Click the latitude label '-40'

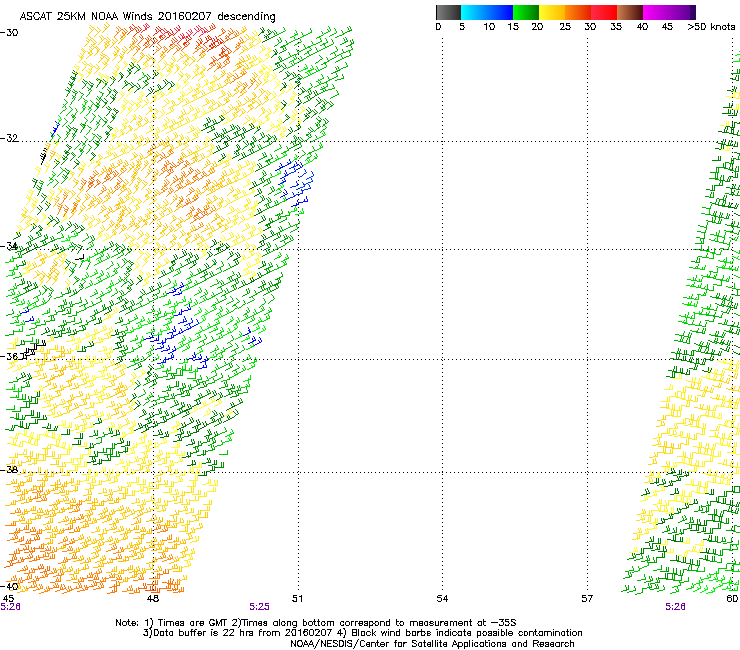9,586
